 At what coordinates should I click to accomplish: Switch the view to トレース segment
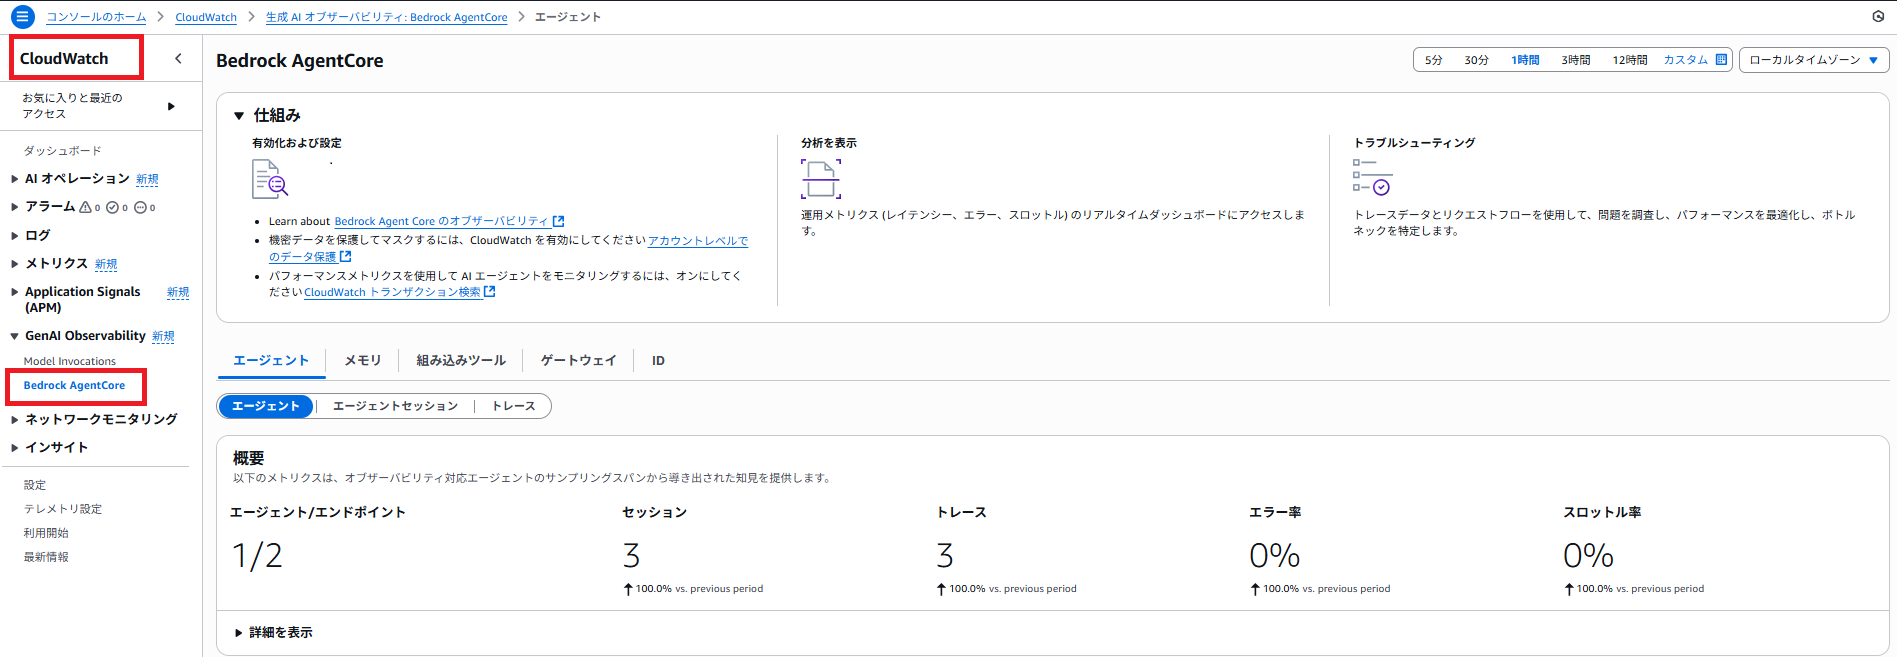pos(513,406)
